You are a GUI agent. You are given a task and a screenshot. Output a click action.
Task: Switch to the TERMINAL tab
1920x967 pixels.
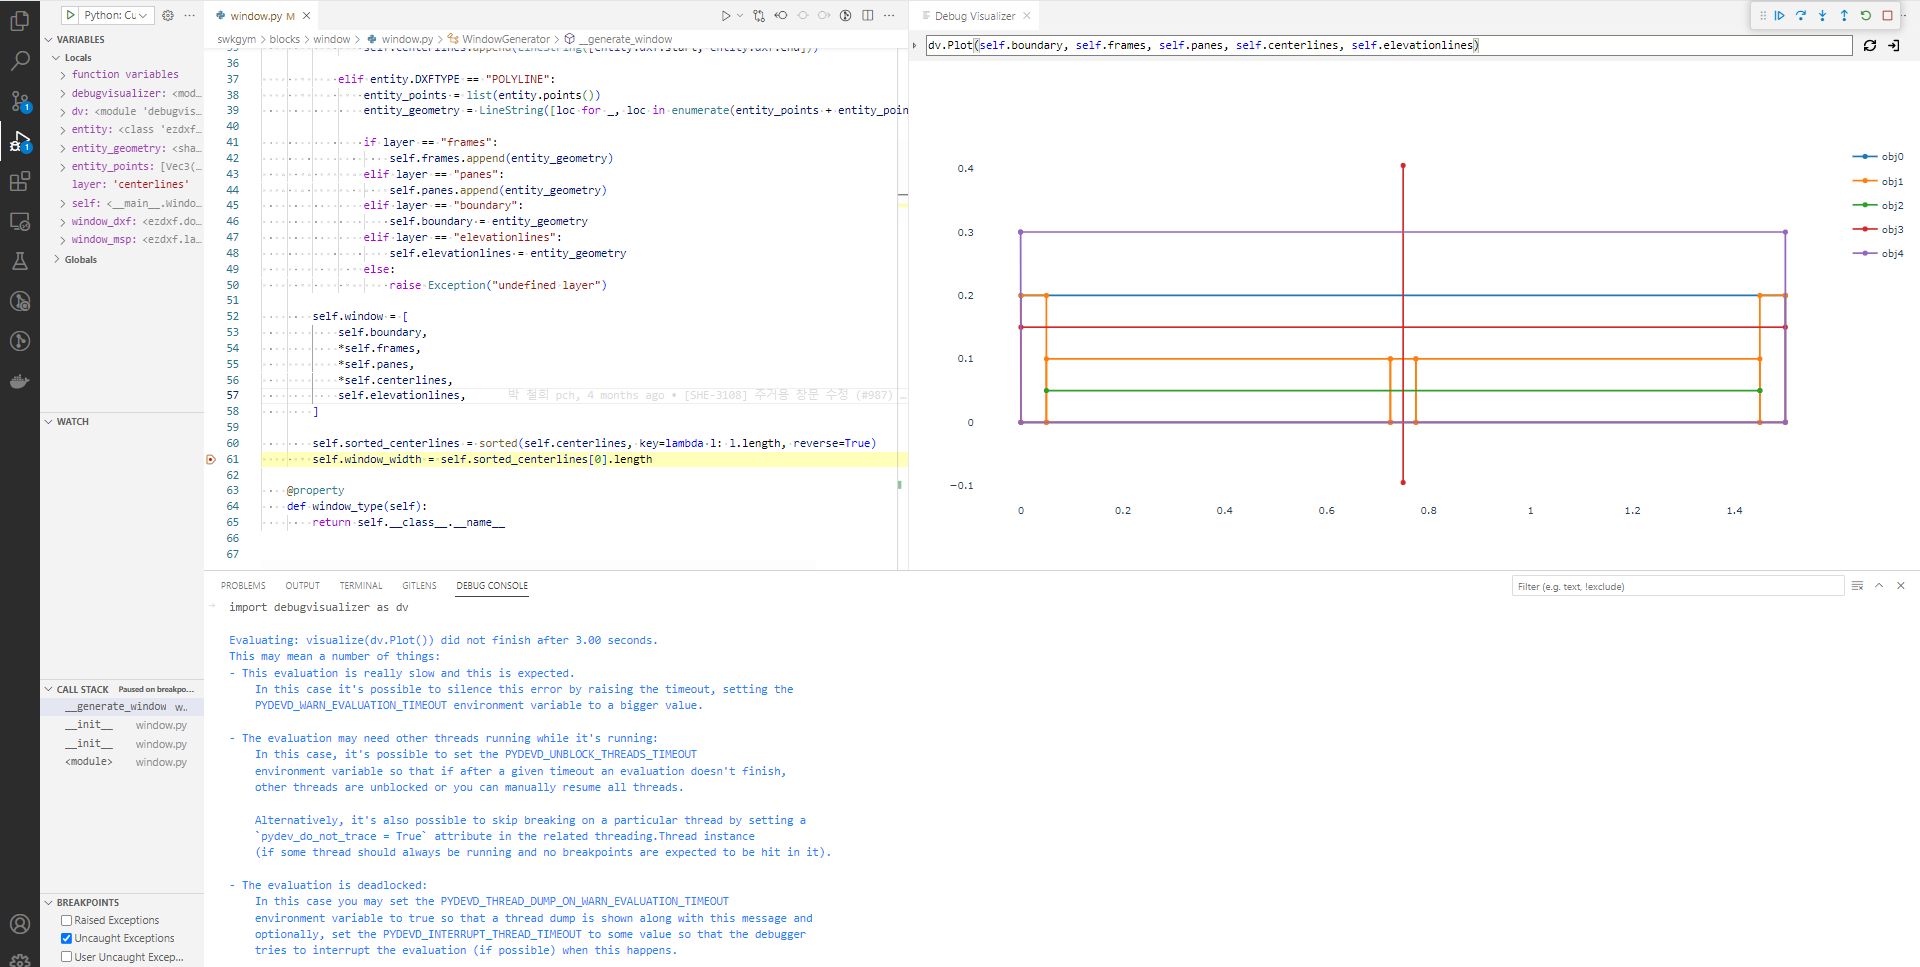click(x=360, y=586)
